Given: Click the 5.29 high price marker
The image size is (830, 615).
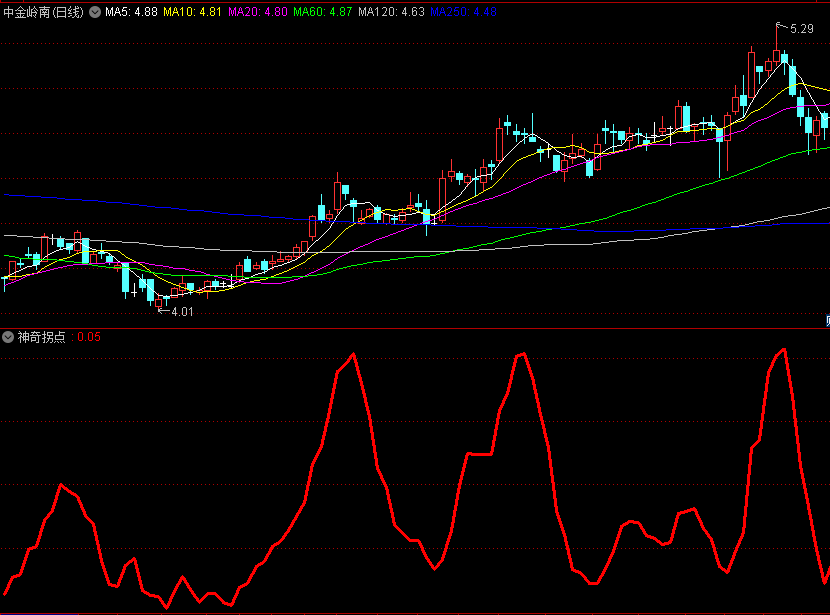Looking at the screenshot, I should (801, 29).
